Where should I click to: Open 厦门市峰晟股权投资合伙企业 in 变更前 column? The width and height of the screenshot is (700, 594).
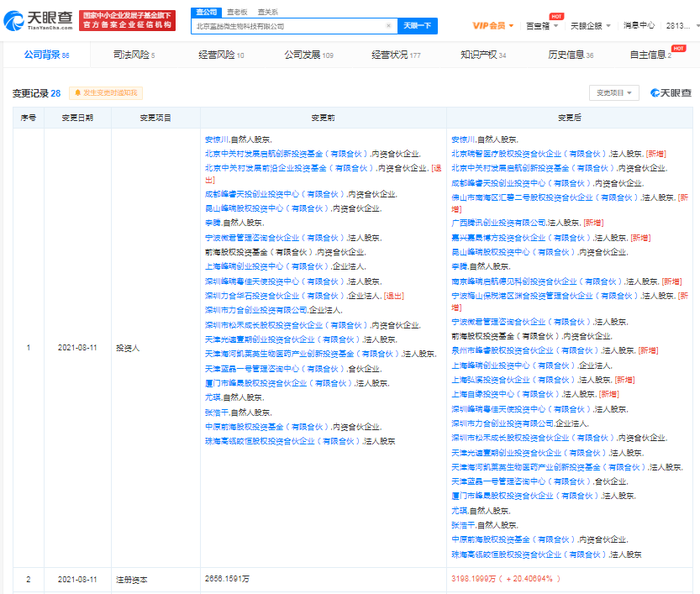pos(279,383)
